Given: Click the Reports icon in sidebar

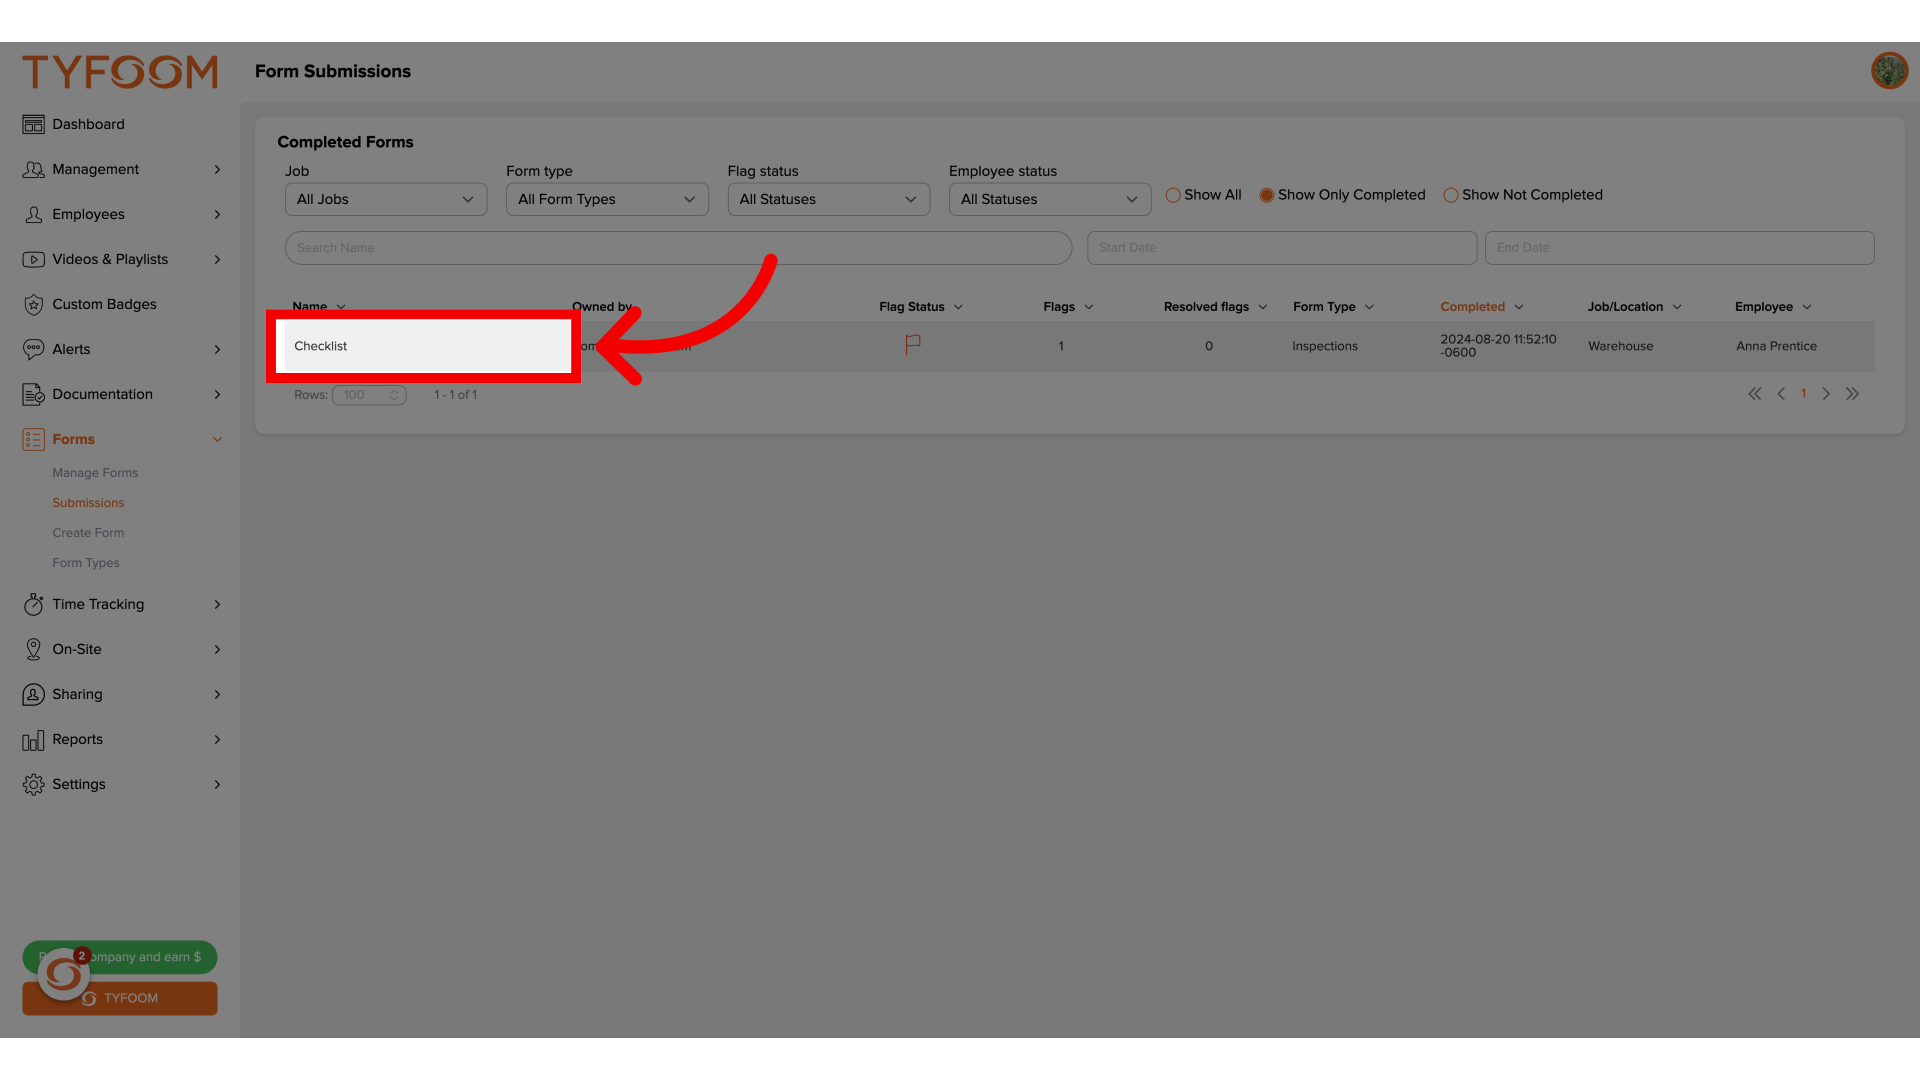Looking at the screenshot, I should 32,738.
